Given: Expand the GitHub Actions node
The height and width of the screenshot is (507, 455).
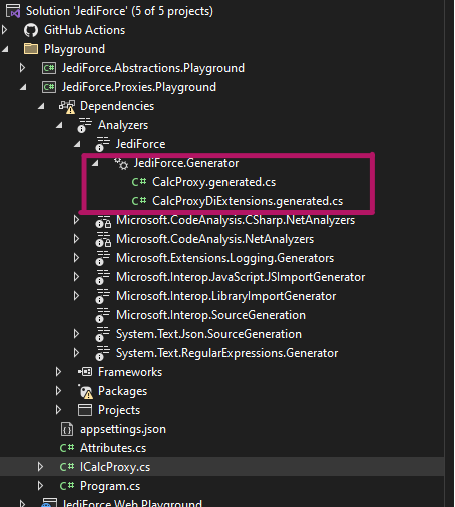Looking at the screenshot, I should 4,30.
